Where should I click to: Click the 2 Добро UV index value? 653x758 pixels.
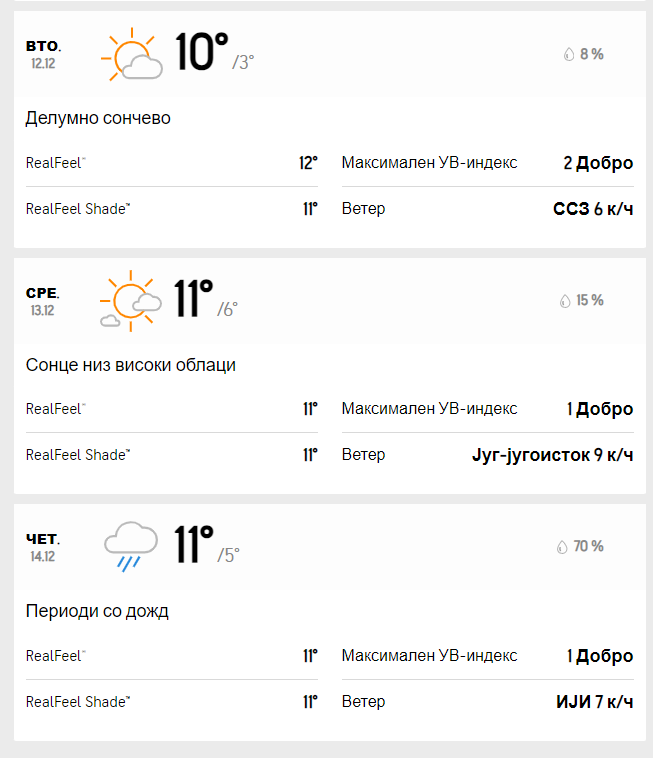pyautogui.click(x=598, y=163)
